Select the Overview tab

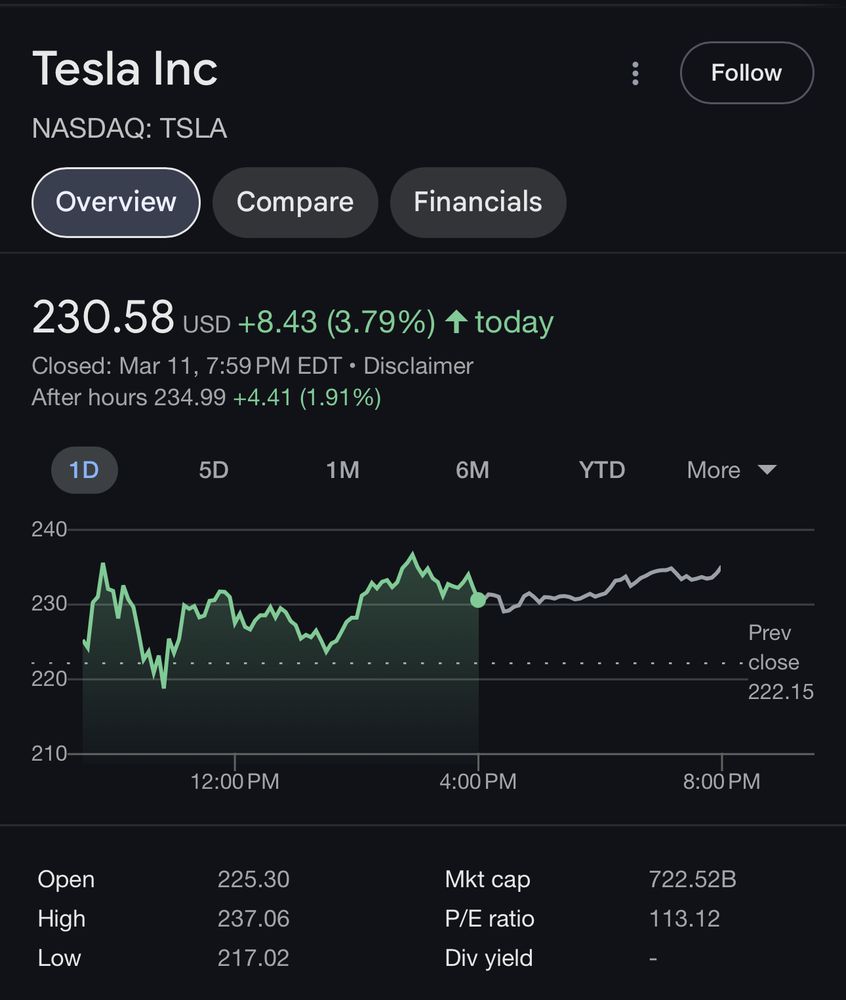(116, 202)
